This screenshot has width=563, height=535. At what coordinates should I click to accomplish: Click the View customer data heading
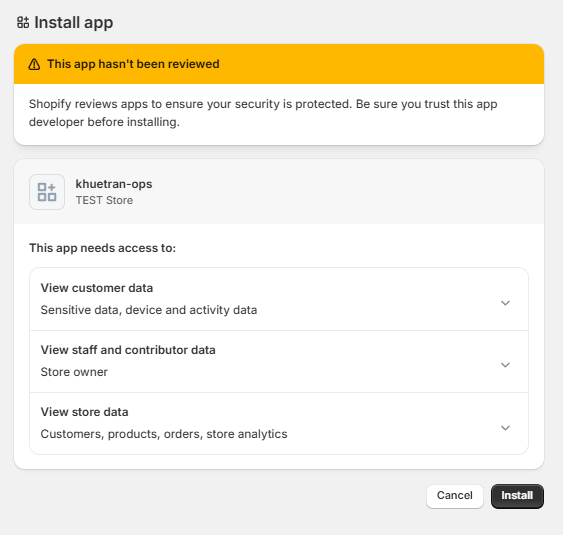coord(97,288)
